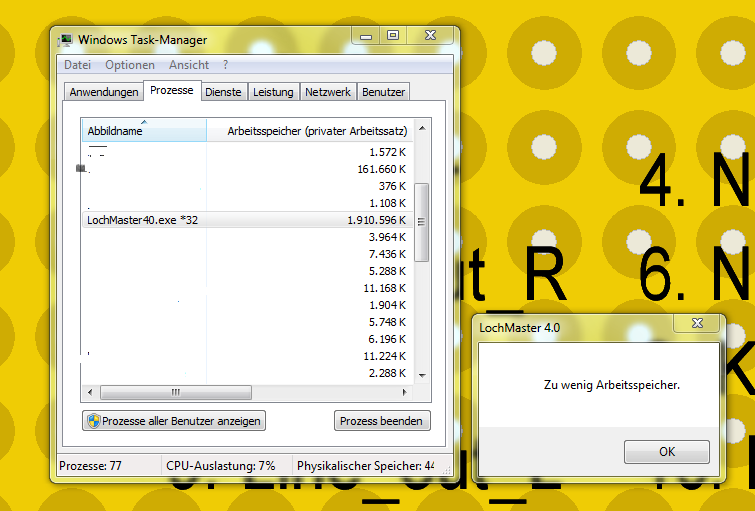The width and height of the screenshot is (755, 511).
Task: Click the scroll down arrow in process list
Action: 422,376
